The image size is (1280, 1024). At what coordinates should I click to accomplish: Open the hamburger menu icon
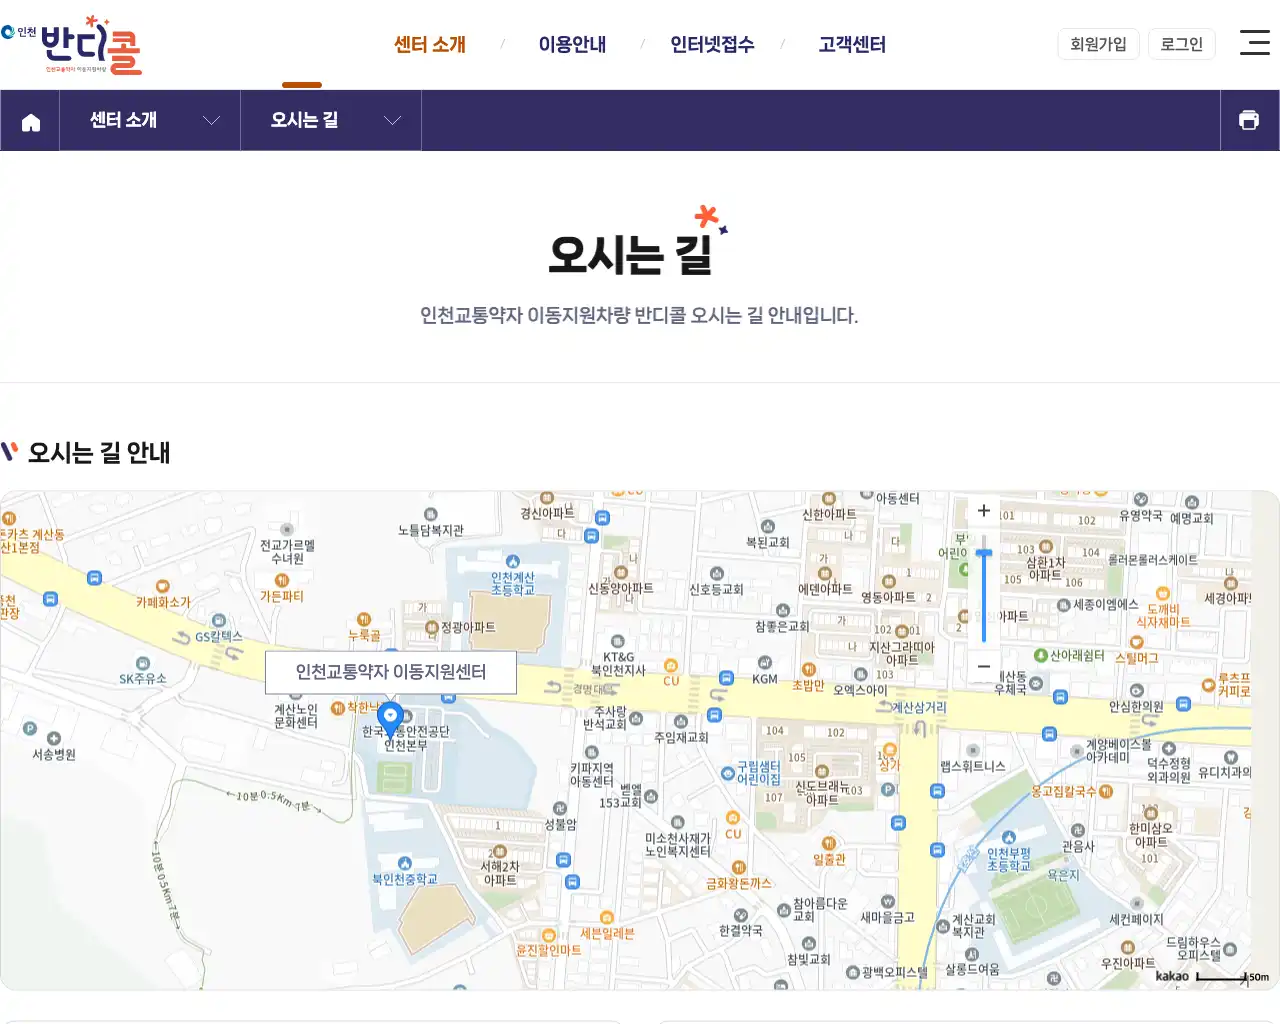1254,42
